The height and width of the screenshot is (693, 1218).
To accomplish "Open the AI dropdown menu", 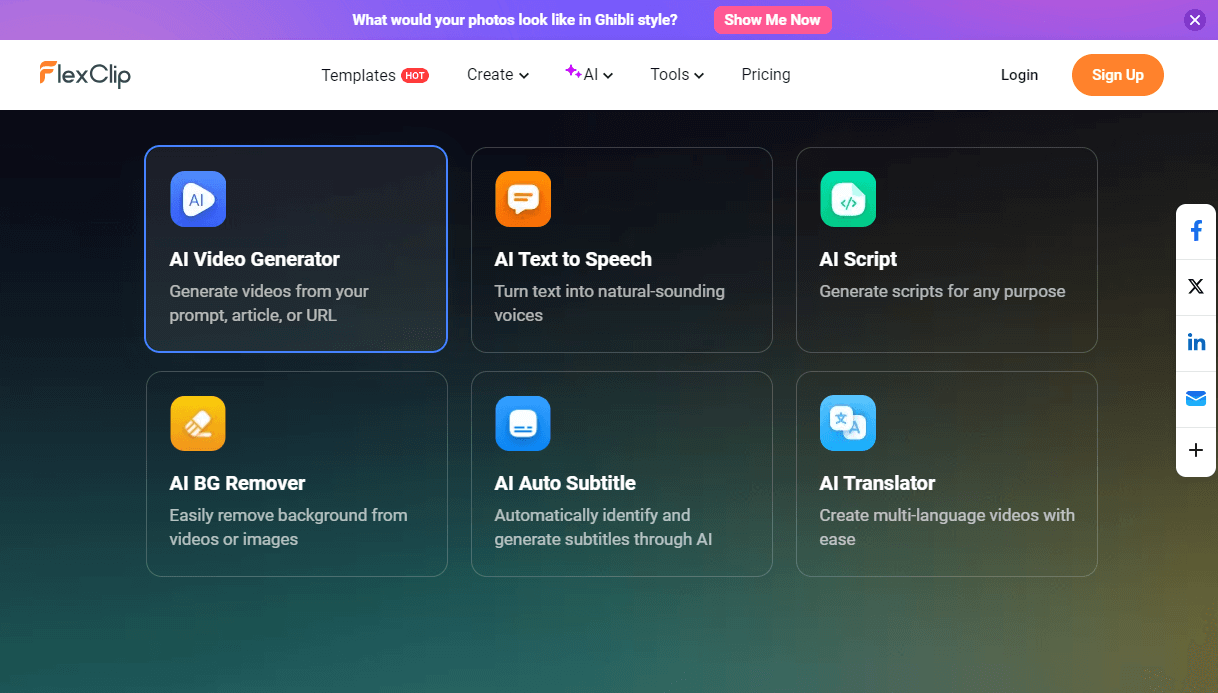I will [589, 74].
